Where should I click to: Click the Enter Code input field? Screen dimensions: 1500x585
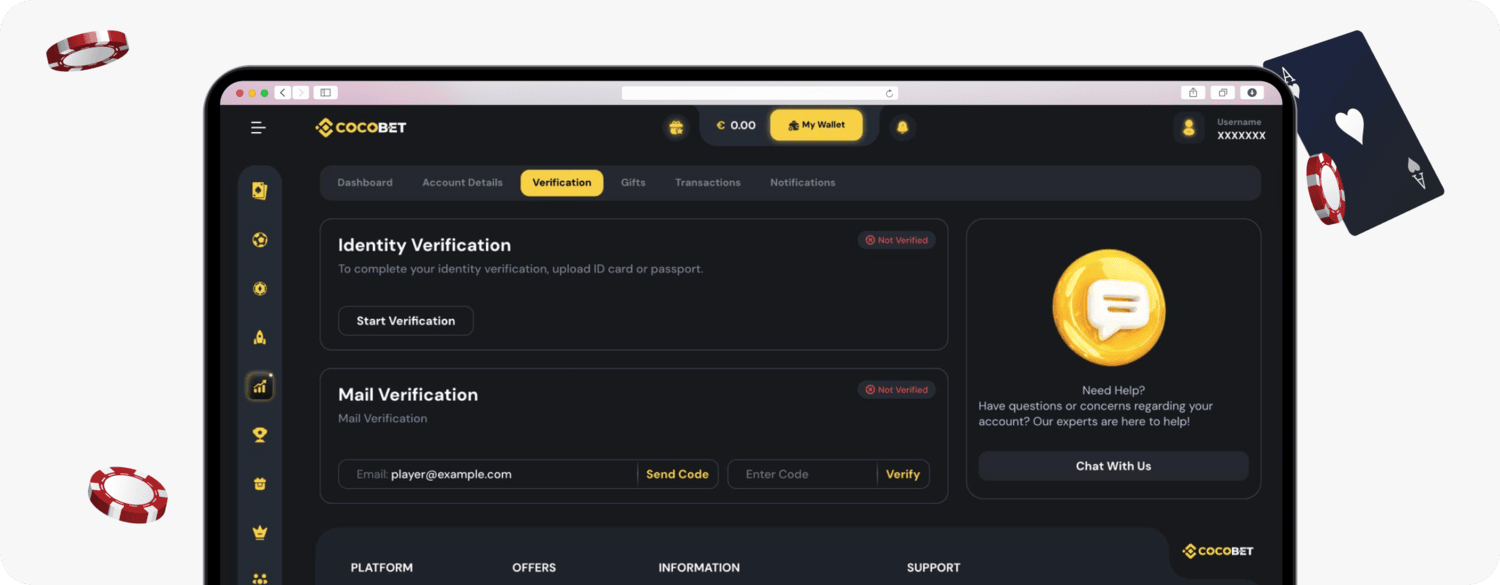coord(803,474)
